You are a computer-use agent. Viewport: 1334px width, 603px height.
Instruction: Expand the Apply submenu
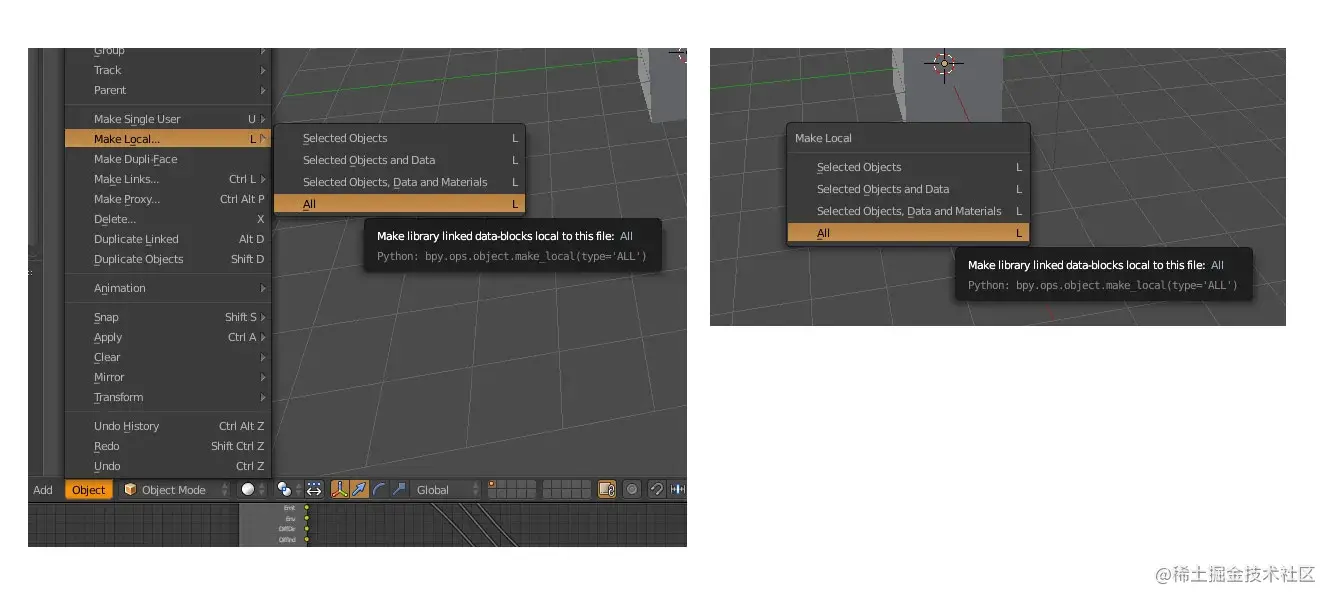[168, 337]
